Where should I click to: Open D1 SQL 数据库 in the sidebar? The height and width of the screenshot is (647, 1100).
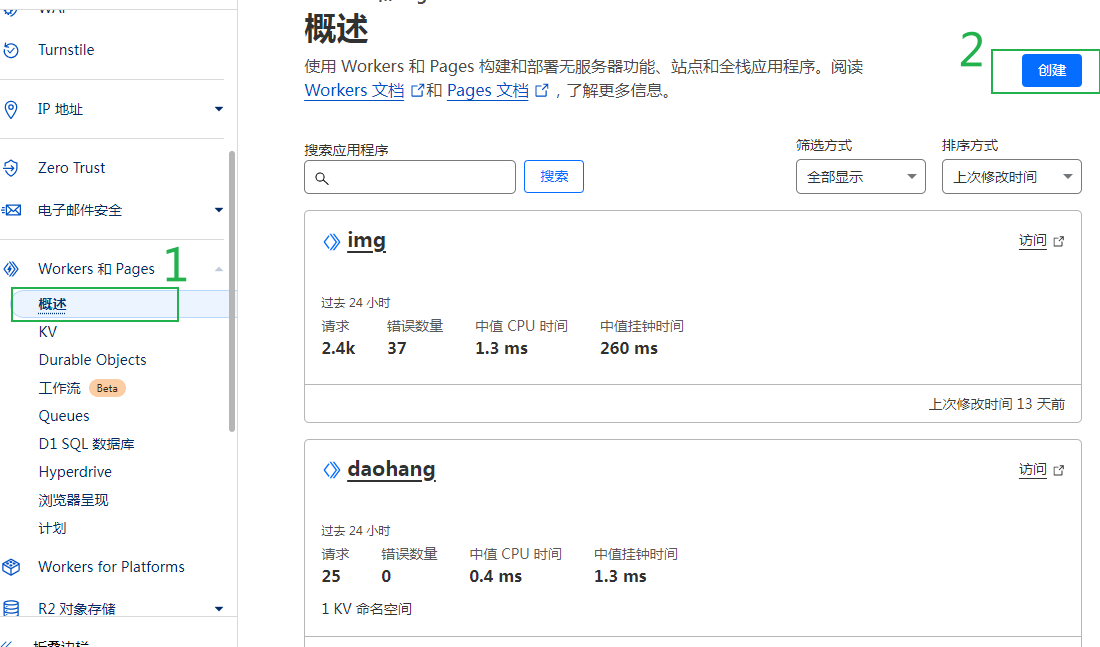click(86, 444)
